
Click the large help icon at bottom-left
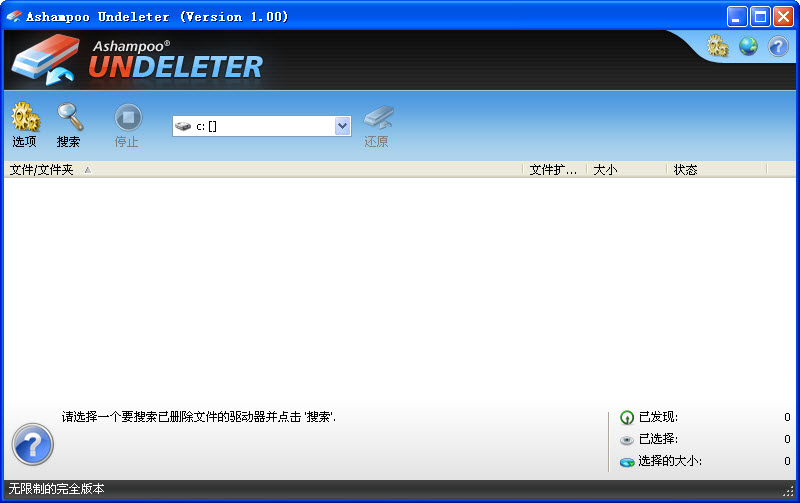pos(32,443)
